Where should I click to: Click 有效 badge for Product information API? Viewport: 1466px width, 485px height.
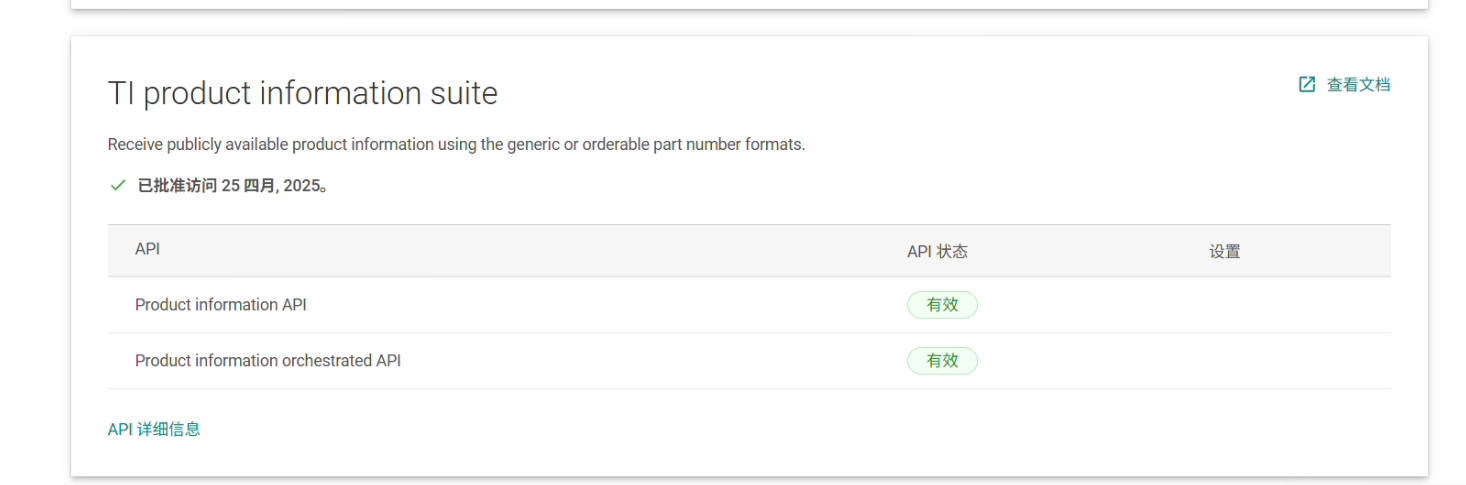tap(942, 305)
